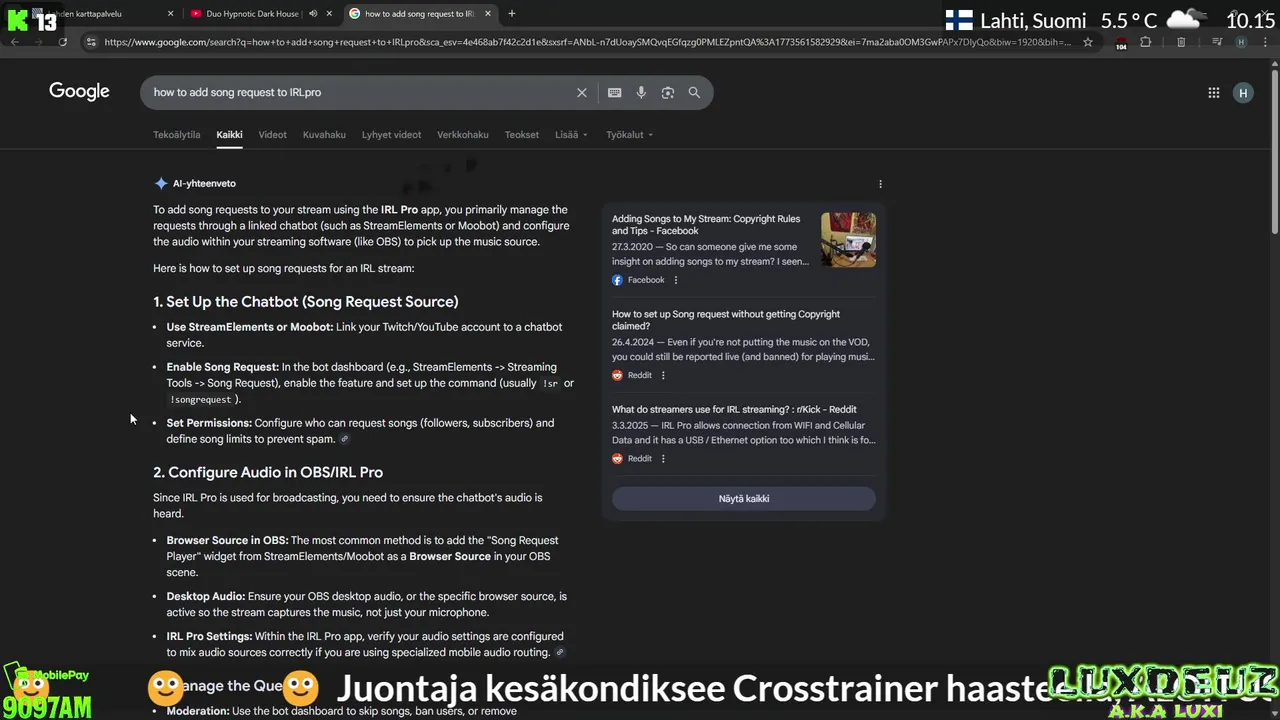Image resolution: width=1280 pixels, height=720 pixels.
Task: Open What do streamers use for IRL streaming result
Action: (x=734, y=409)
